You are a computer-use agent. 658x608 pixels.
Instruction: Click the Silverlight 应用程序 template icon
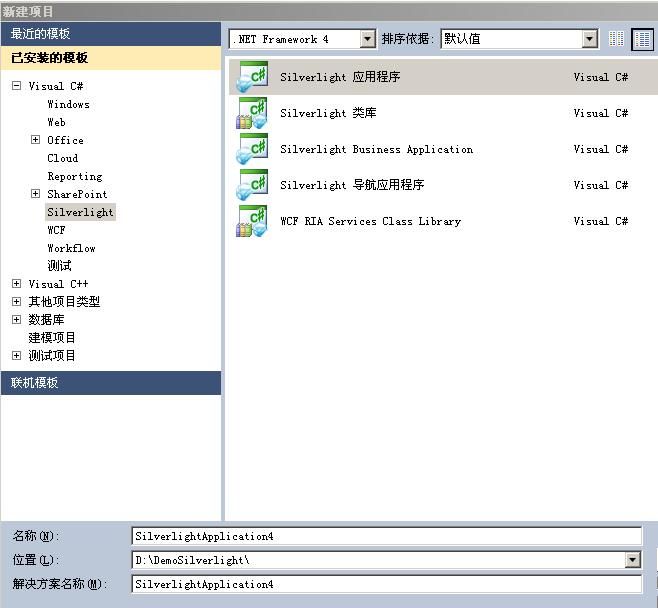click(x=252, y=77)
